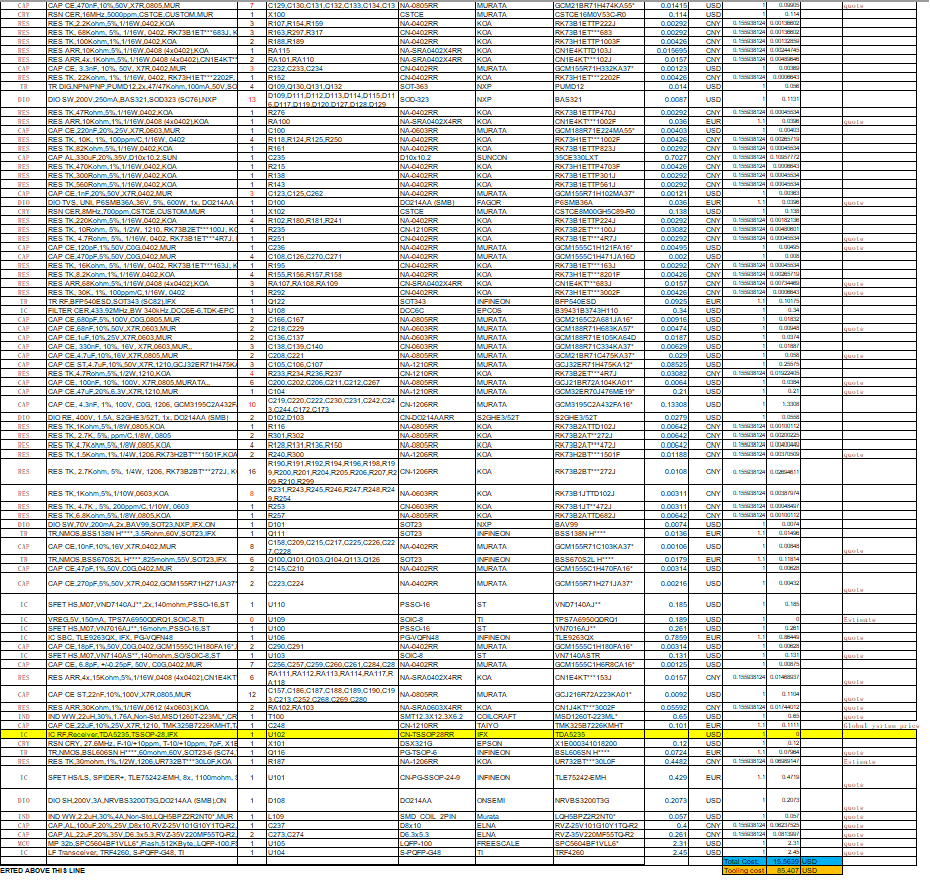Click the 'S-PQFP-G48' package cell
Image resolution: width=930 pixels, height=884 pixels.
tap(437, 853)
